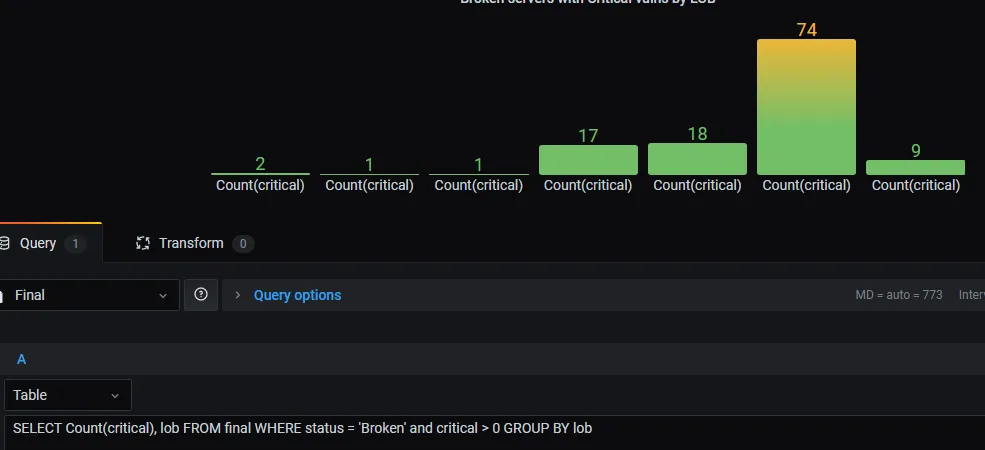Click the Transform tab's transform icon
Screen dimensions: 985x450
(x=142, y=243)
